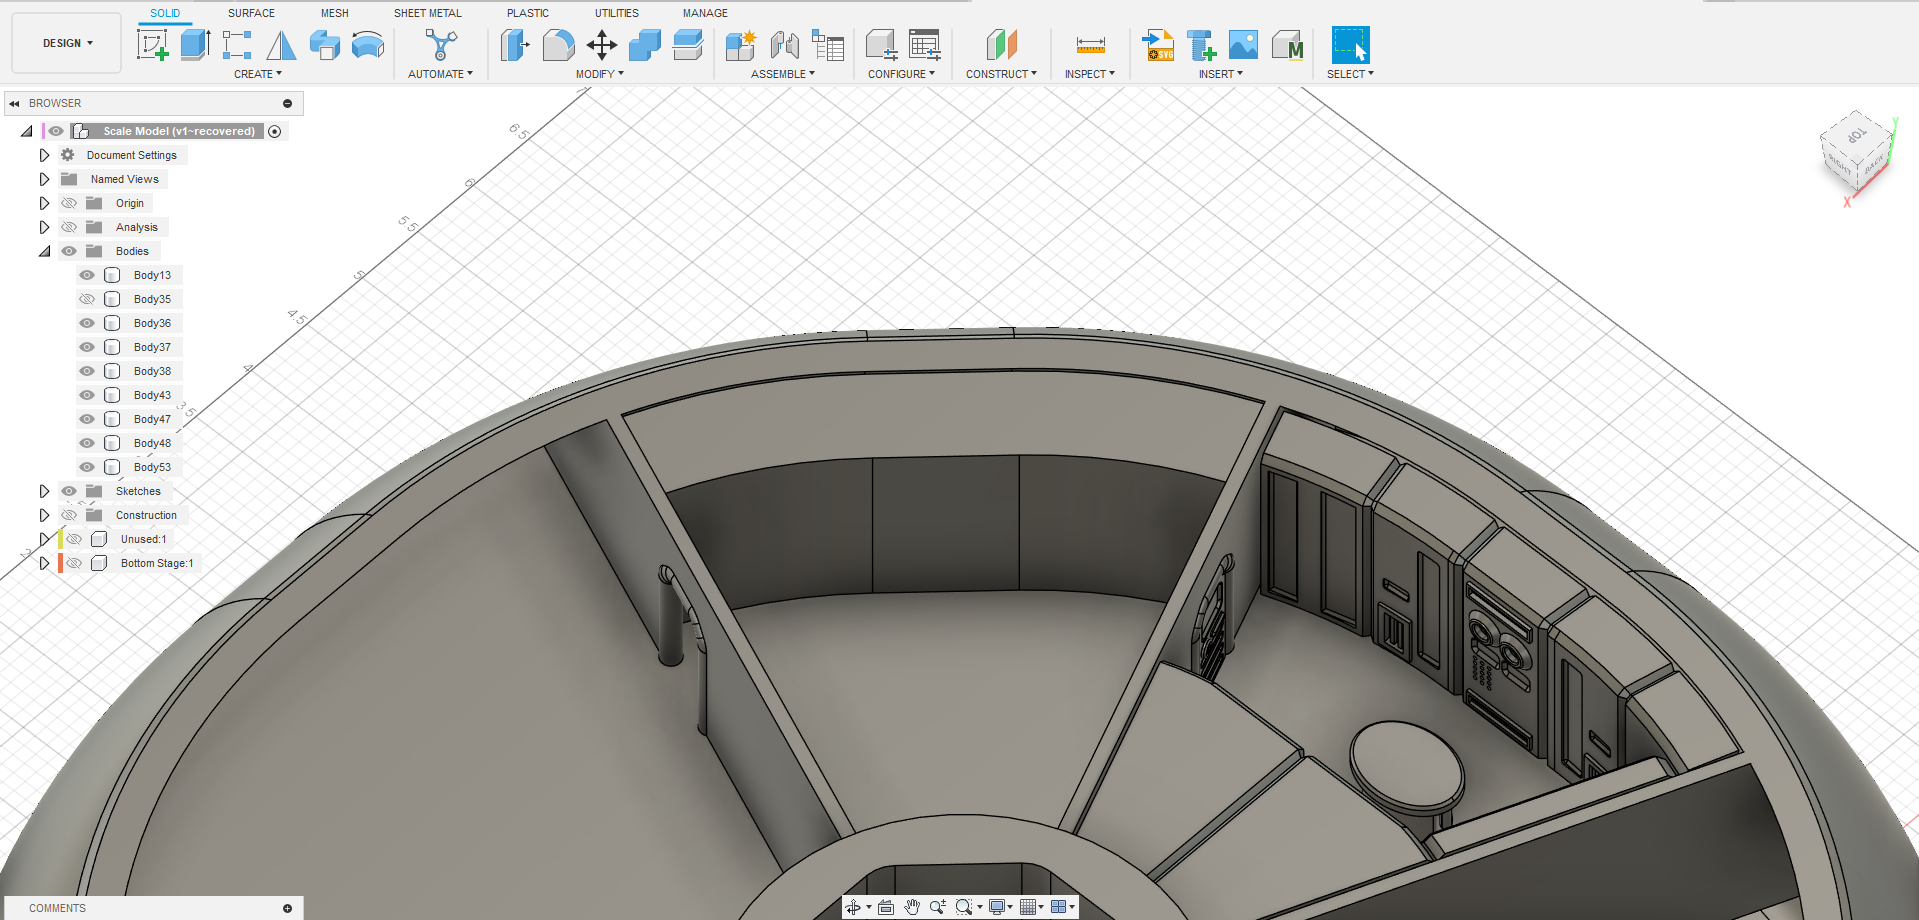Select Body47 in the browser tree
1919x920 pixels.
[152, 419]
